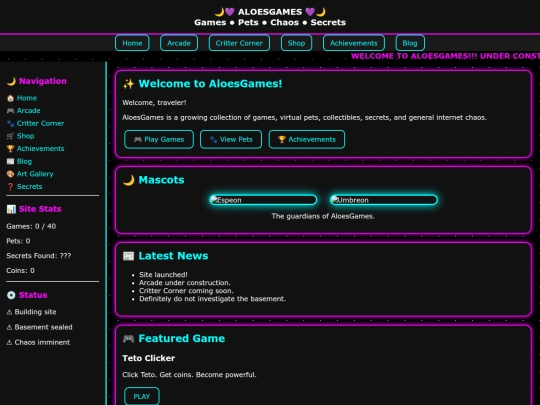Screen dimensions: 540x405
Task: Click the gamepad icon by Featured Game
Action: 128,339
